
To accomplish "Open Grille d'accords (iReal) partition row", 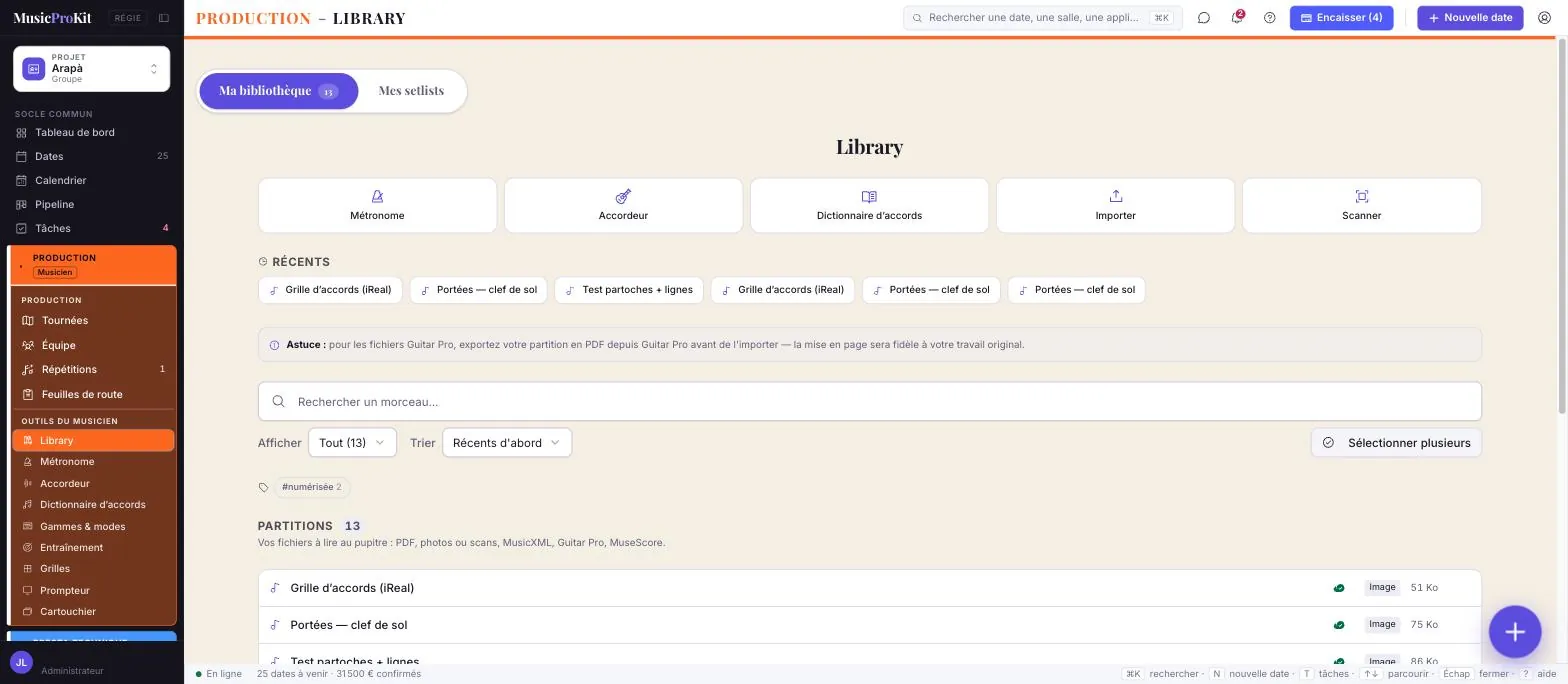I will 869,588.
